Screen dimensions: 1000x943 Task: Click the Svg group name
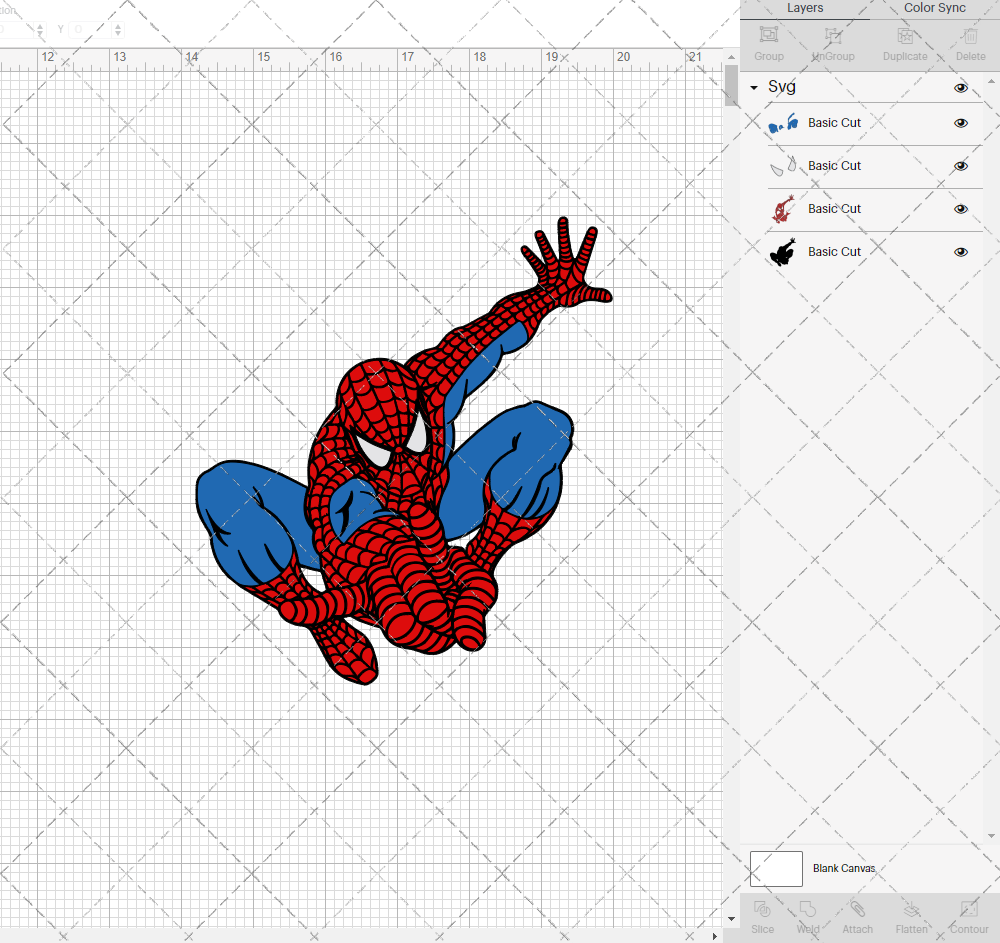point(781,87)
